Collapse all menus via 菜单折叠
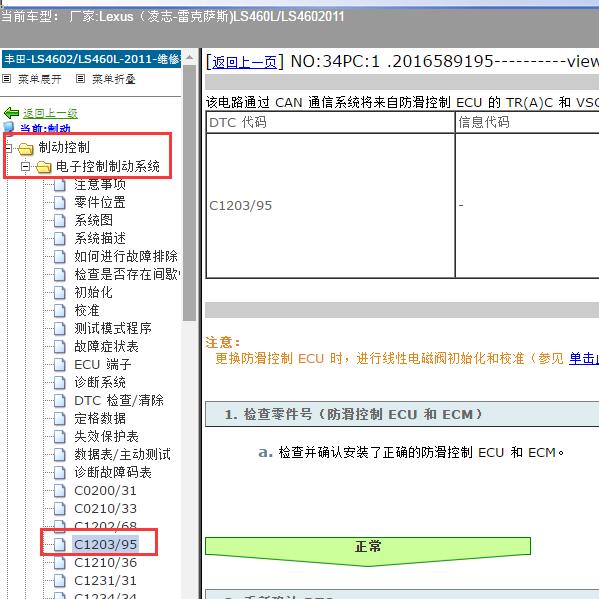Screen dimensions: 599x599 [114, 79]
